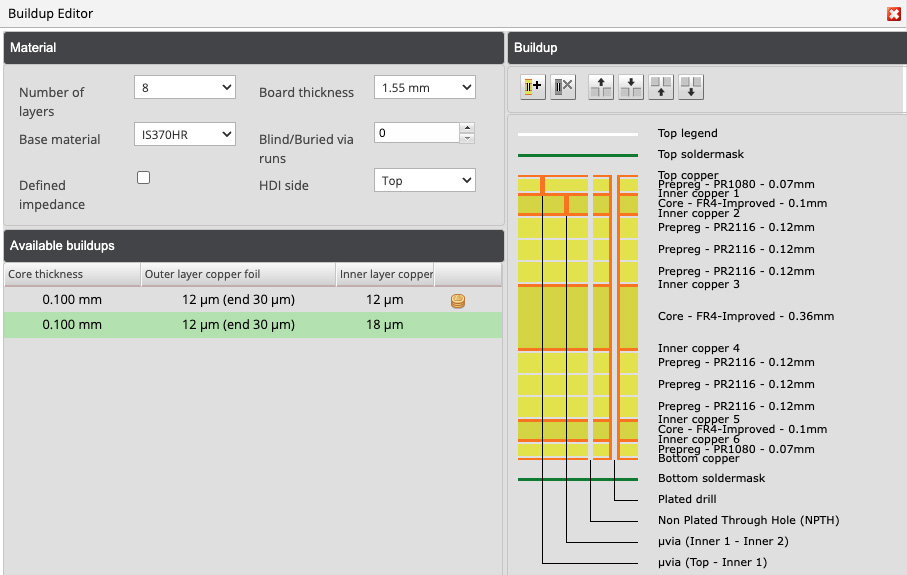
Task: Click the up-arrow icon below two squares
Action: (660, 87)
